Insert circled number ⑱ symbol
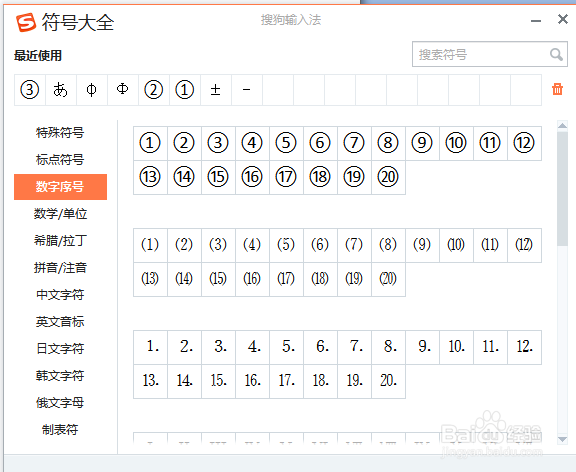Screen dimensions: 576x472 click(x=320, y=177)
